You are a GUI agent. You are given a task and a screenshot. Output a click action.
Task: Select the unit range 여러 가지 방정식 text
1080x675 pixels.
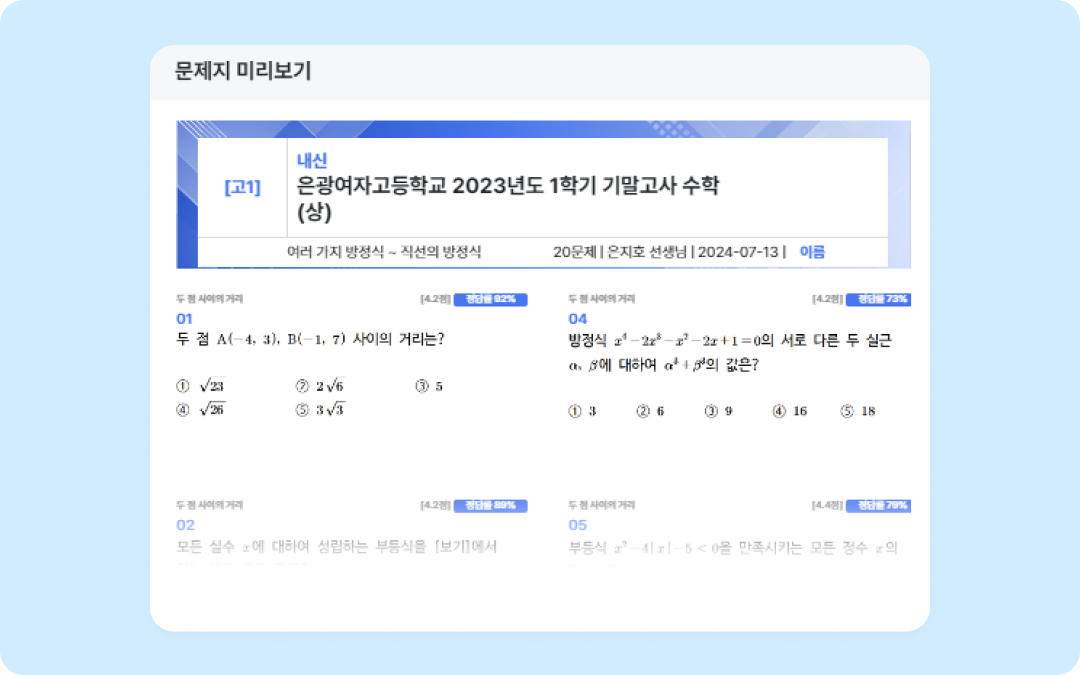click(x=383, y=252)
